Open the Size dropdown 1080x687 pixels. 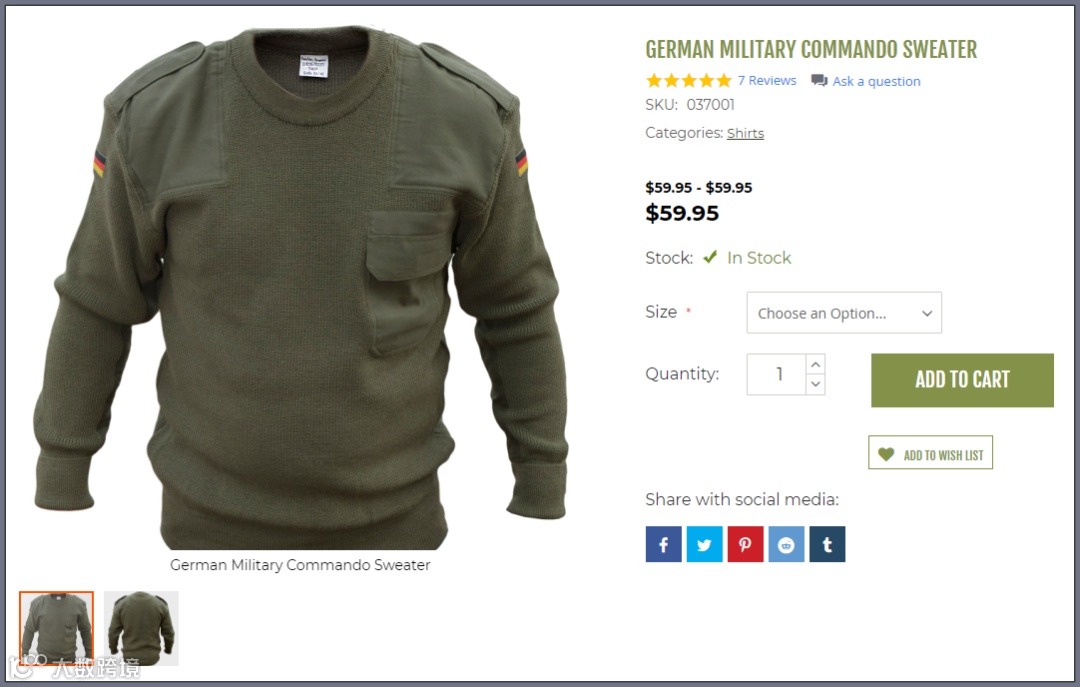click(x=844, y=313)
